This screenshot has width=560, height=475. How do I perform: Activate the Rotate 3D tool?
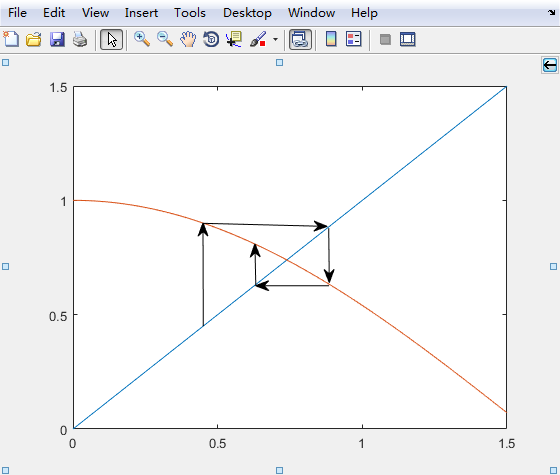(x=211, y=39)
